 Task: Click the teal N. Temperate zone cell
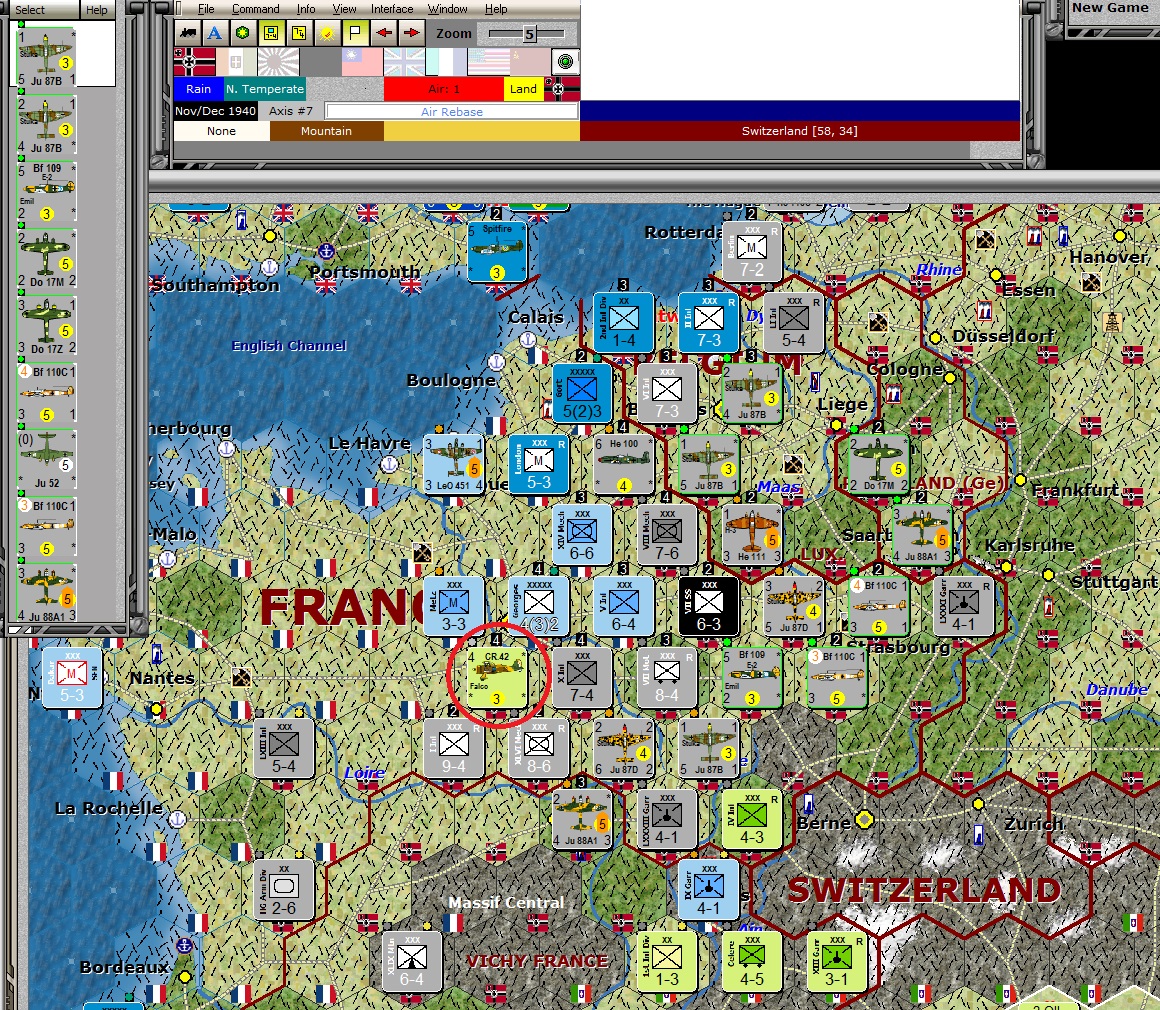[x=265, y=89]
